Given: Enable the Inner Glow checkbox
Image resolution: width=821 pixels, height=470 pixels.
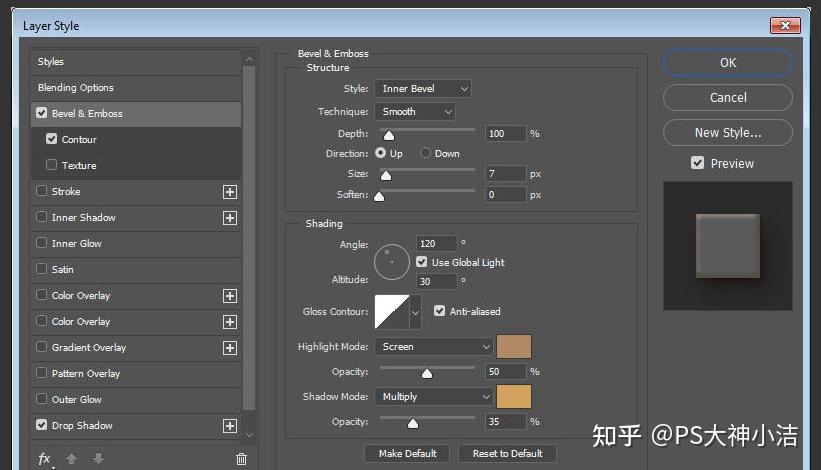Looking at the screenshot, I should point(42,243).
